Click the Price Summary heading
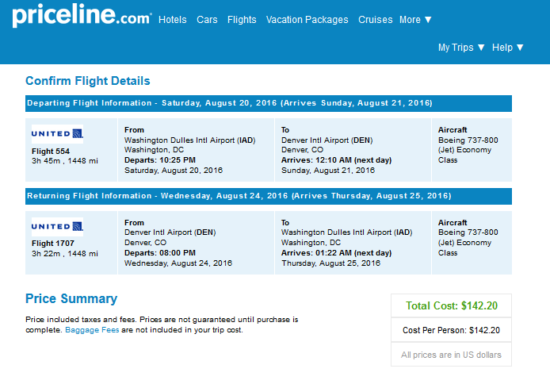 (71, 299)
